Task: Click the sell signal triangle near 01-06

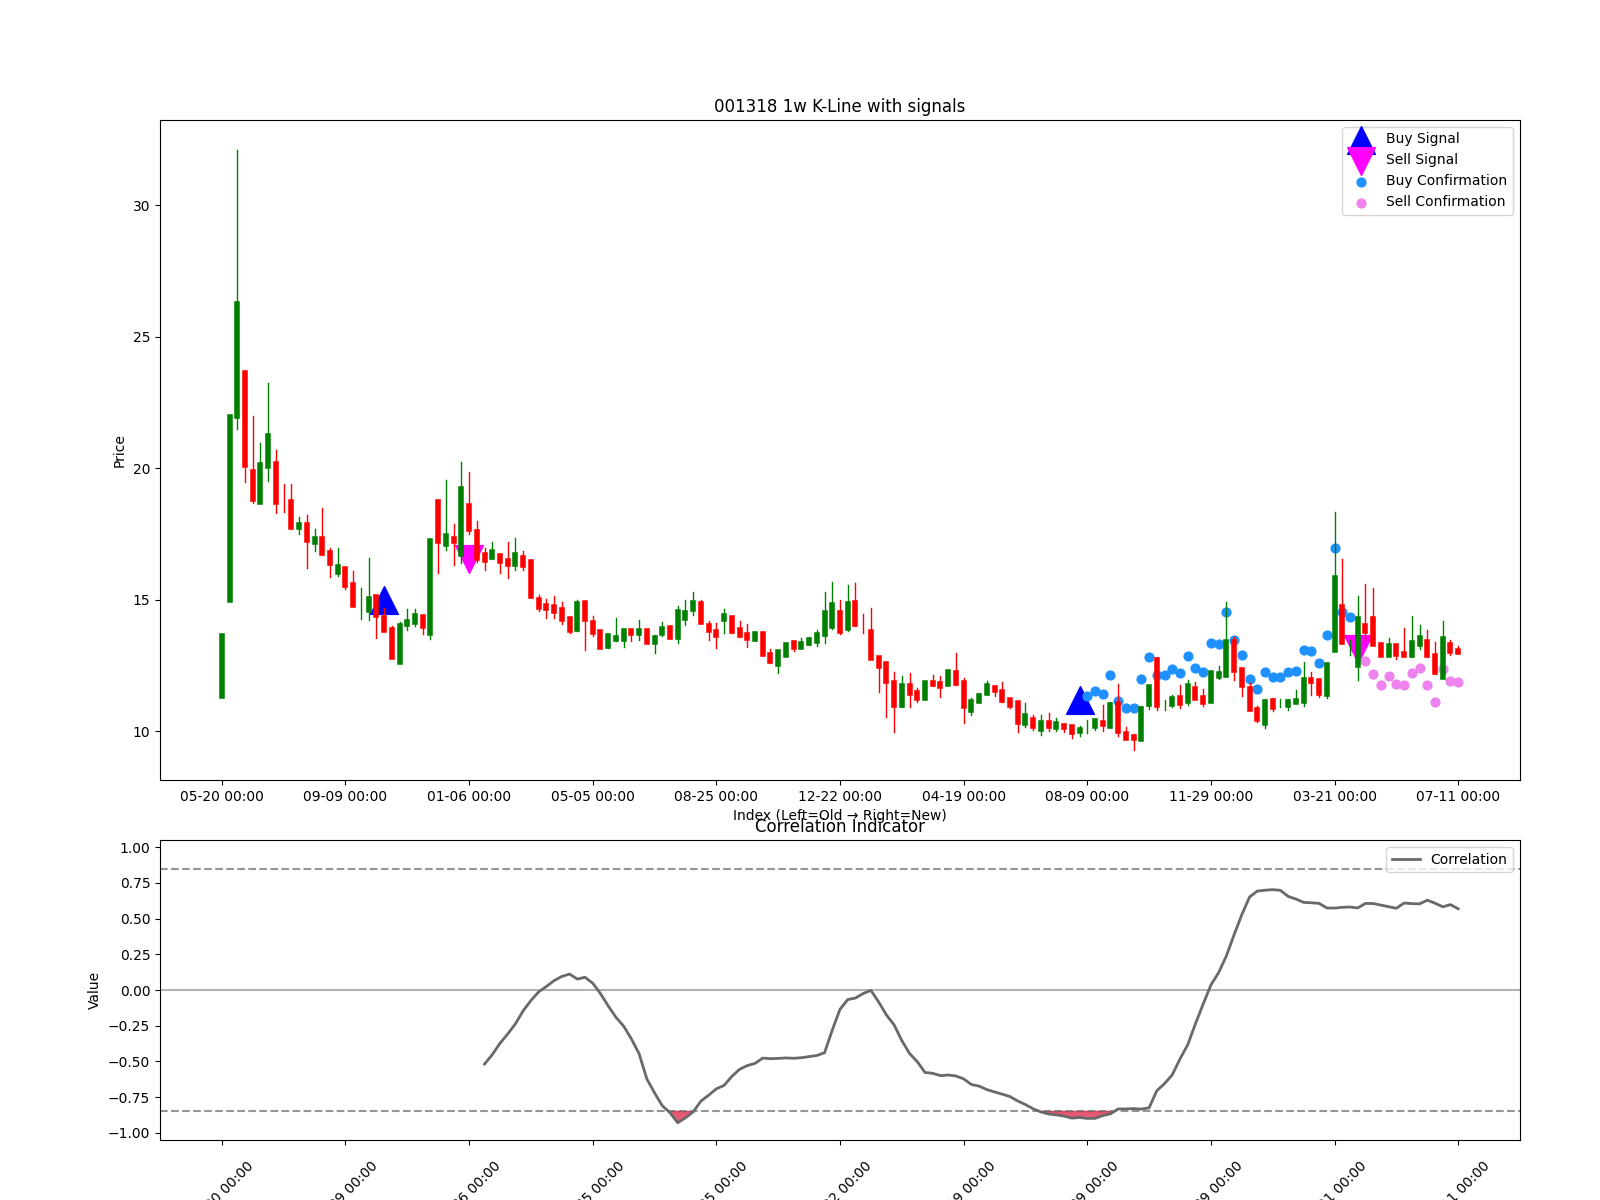Action: click(x=470, y=559)
